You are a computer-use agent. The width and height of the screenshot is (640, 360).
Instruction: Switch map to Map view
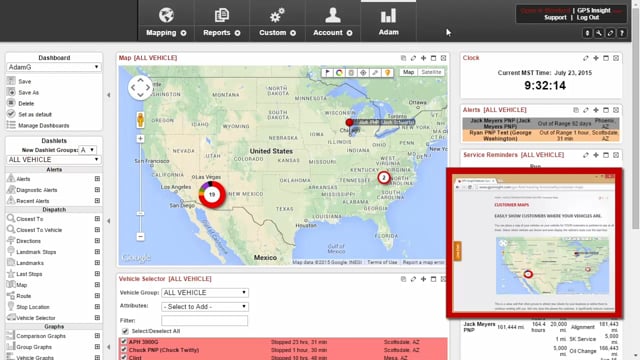click(408, 72)
